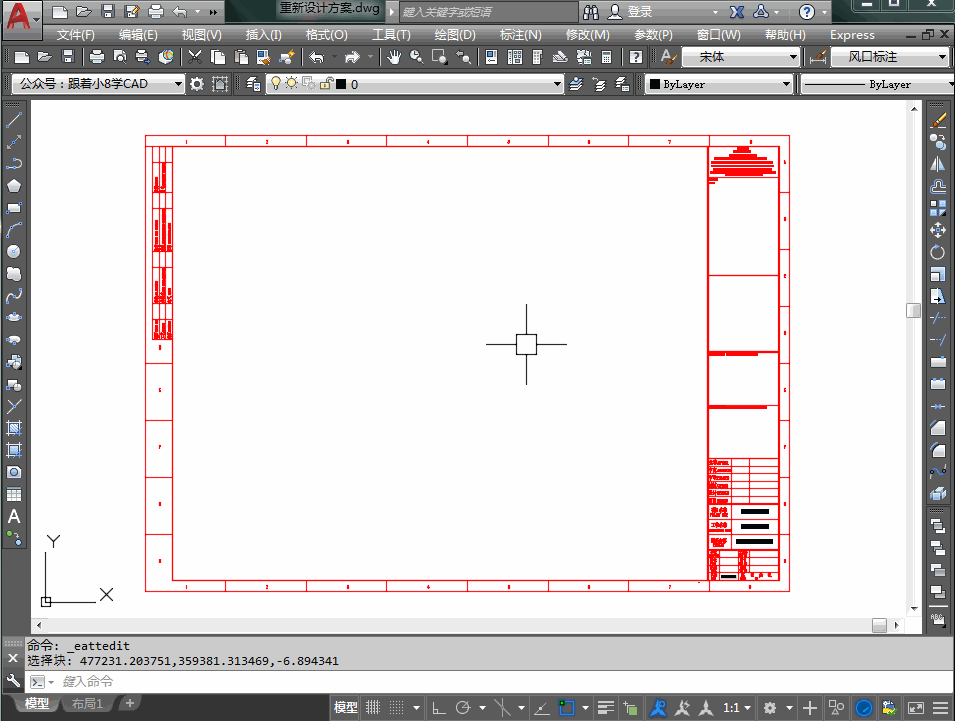This screenshot has width=955, height=721.
Task: Click the Undo arrow icon
Action: click(x=316, y=57)
